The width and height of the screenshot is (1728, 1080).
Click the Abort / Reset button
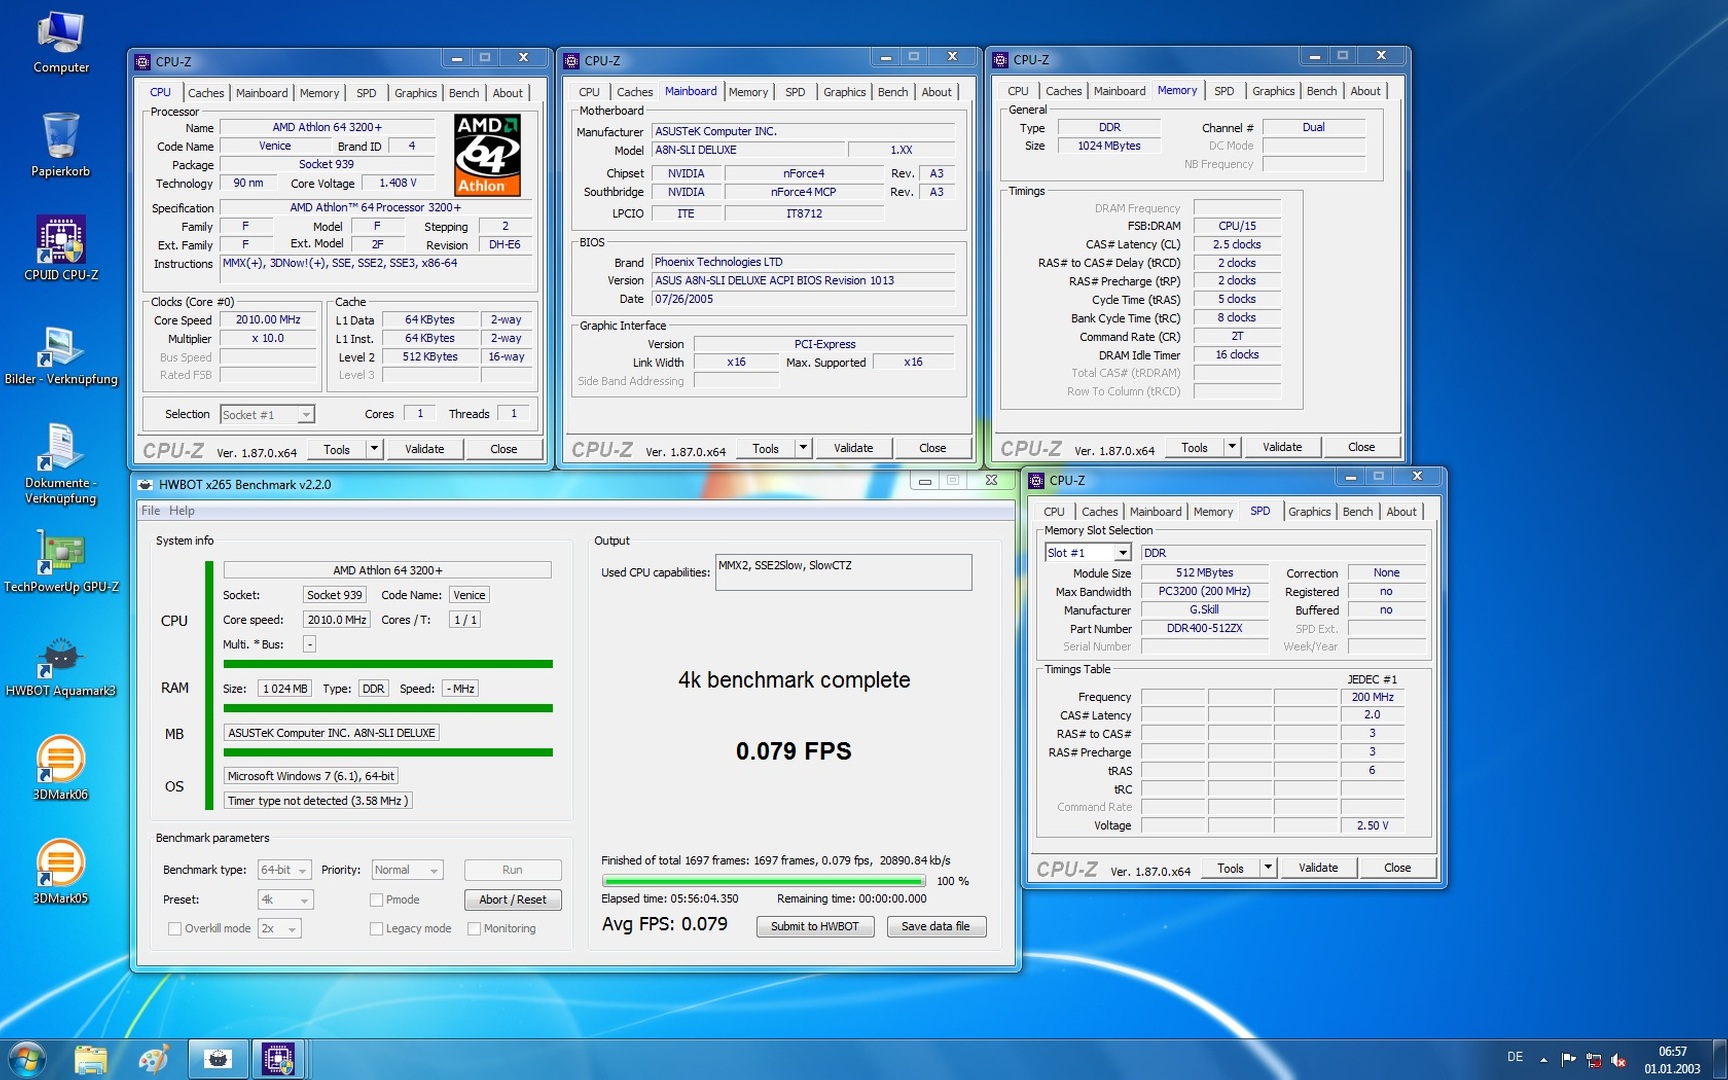pyautogui.click(x=513, y=900)
